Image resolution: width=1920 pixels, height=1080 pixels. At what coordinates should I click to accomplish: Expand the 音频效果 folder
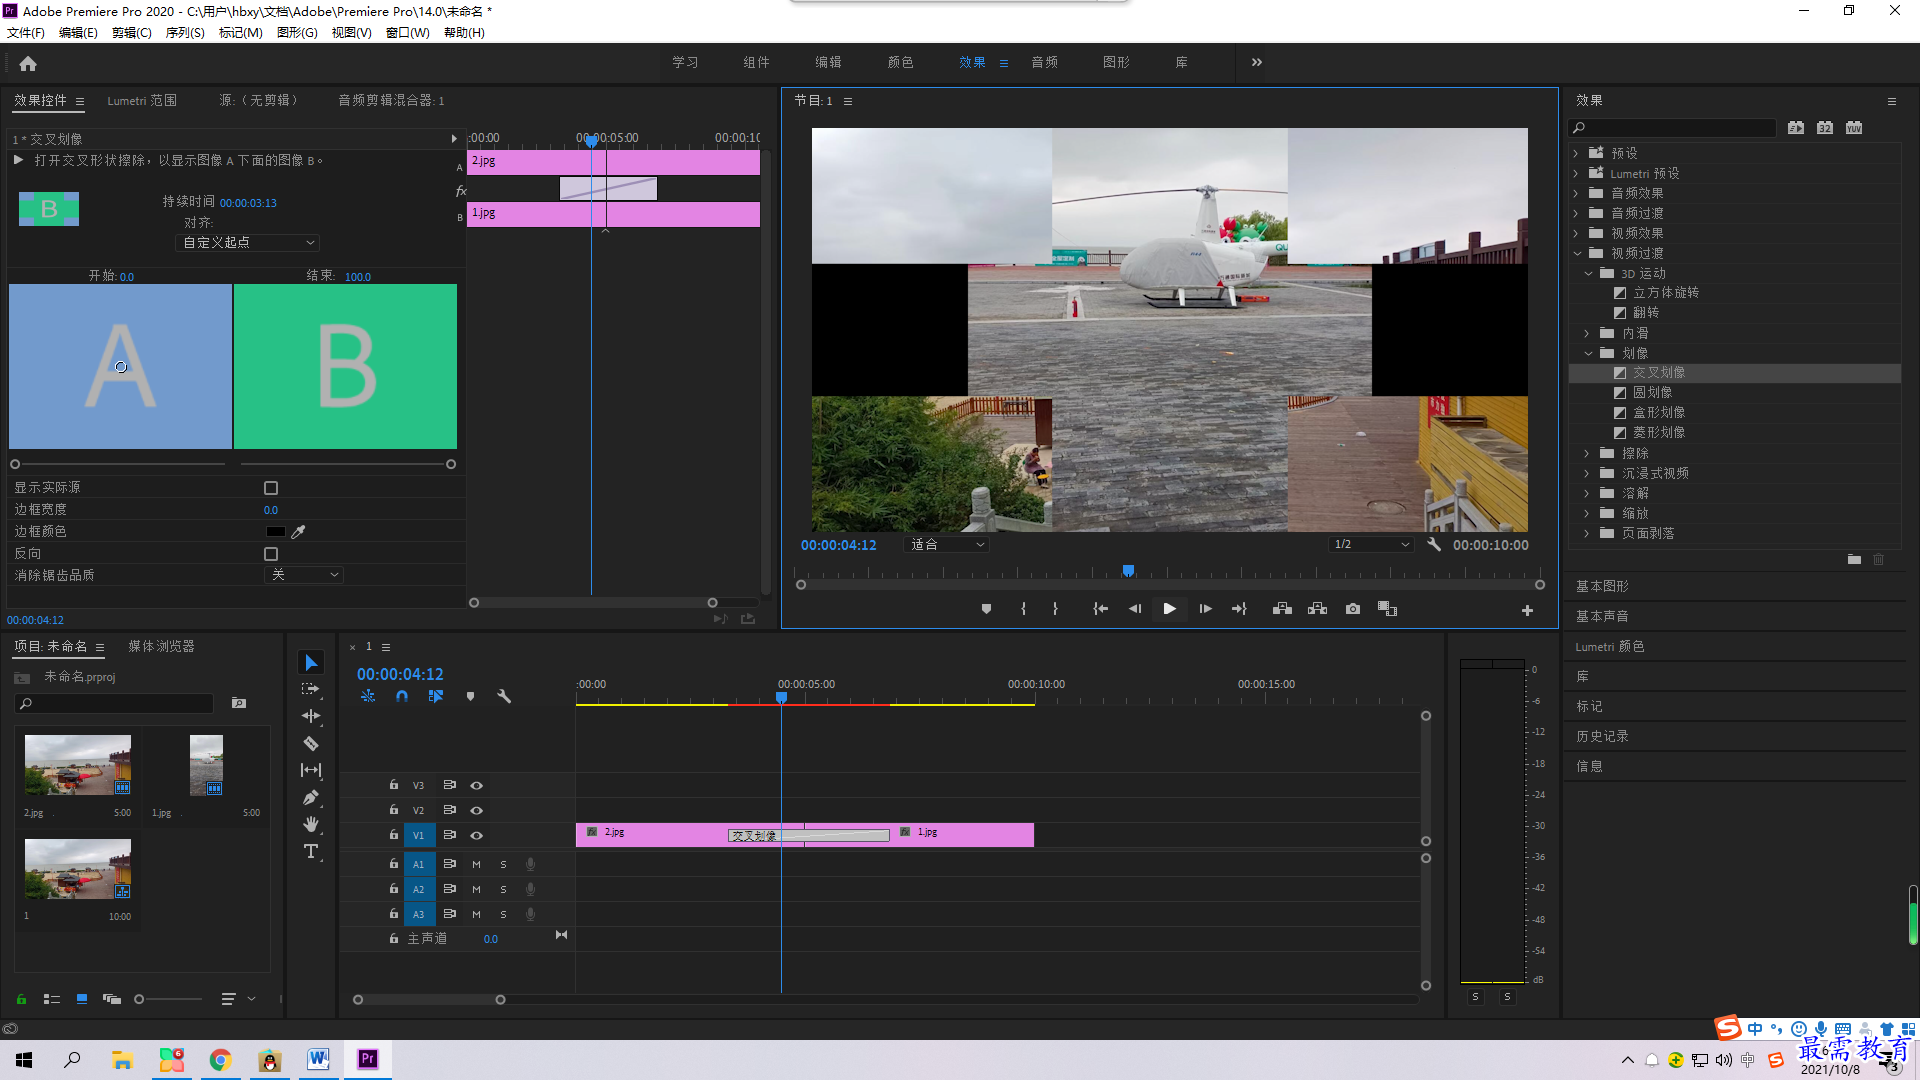click(1575, 193)
